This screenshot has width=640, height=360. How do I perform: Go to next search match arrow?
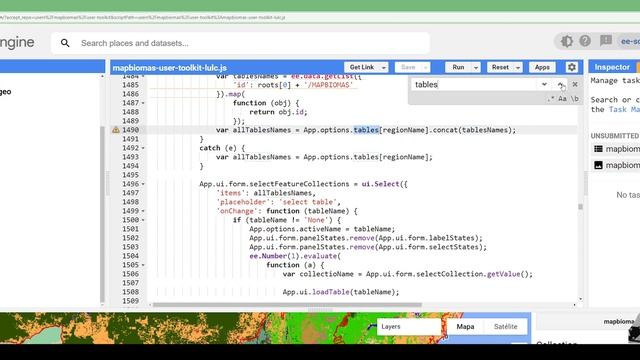[544, 84]
